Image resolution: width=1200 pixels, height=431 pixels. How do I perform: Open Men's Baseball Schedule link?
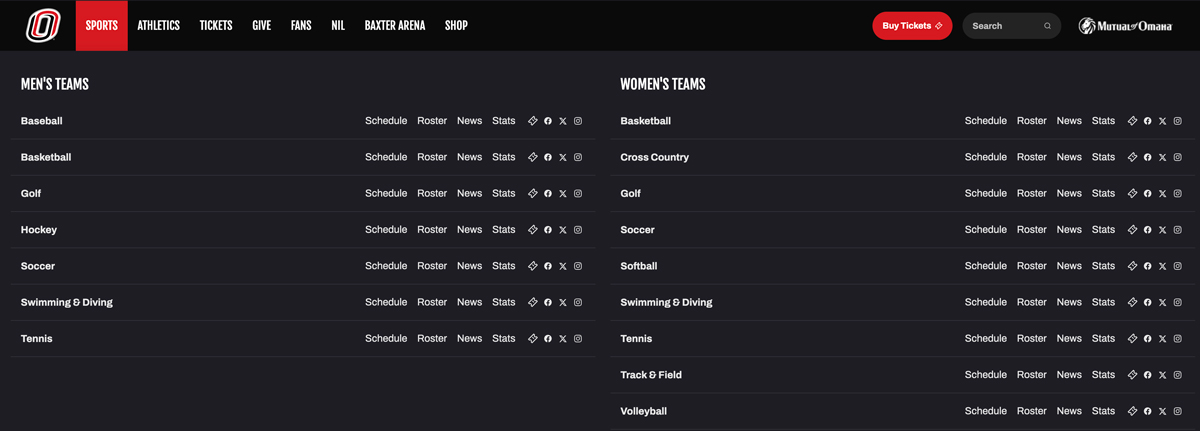(386, 121)
